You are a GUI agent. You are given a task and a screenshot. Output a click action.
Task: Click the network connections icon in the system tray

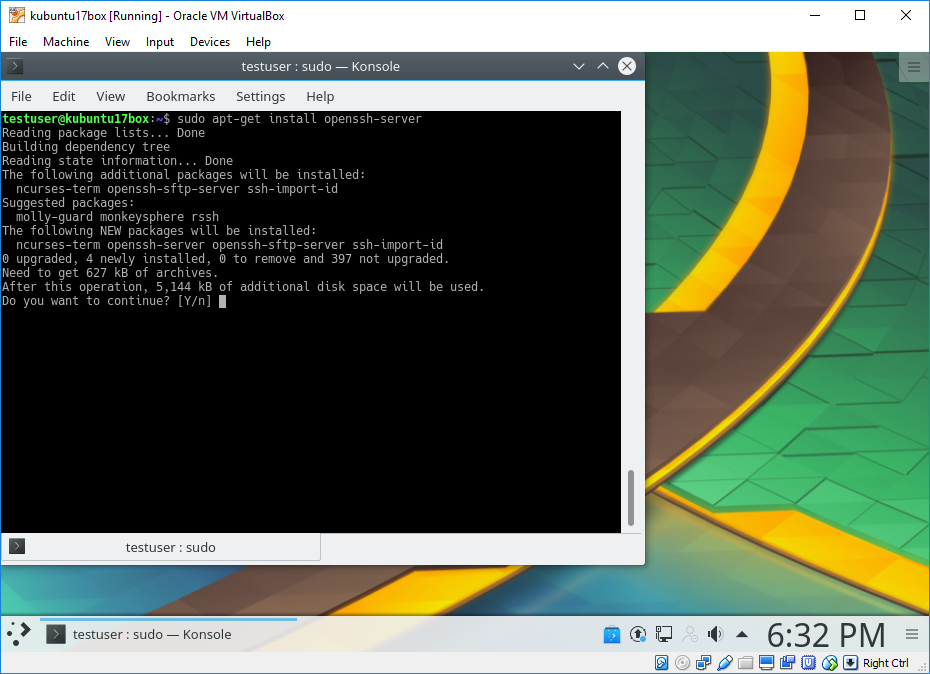(663, 634)
